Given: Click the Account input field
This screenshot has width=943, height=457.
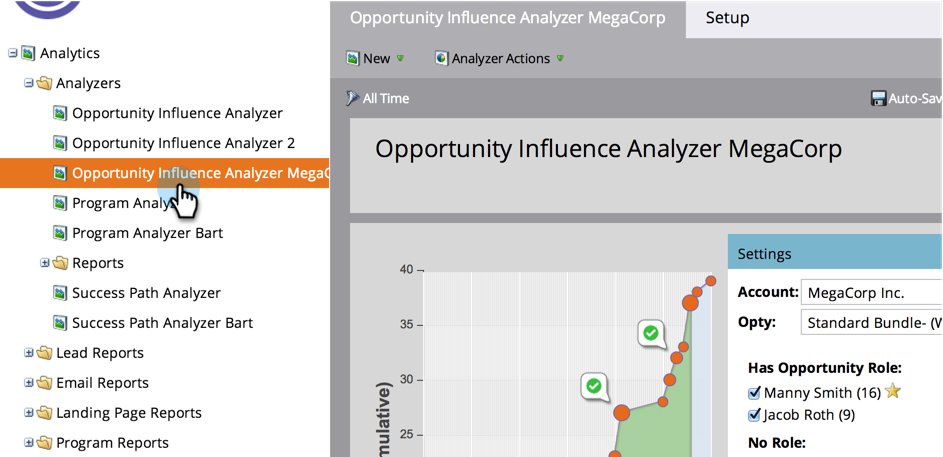Looking at the screenshot, I should [x=870, y=293].
